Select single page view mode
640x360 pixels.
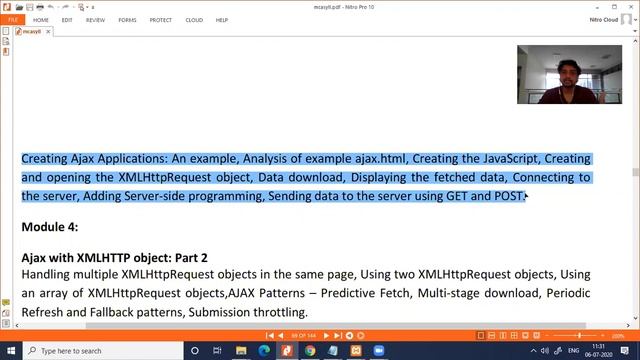point(481,336)
